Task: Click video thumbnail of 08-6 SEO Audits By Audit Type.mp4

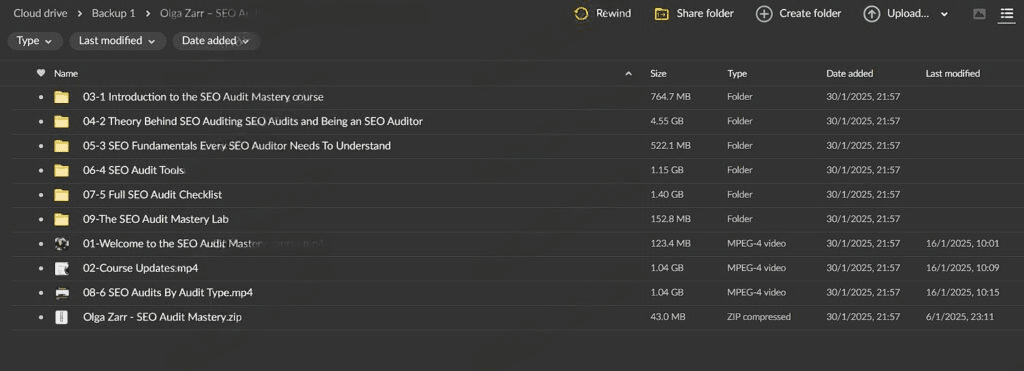Action: pyautogui.click(x=61, y=293)
